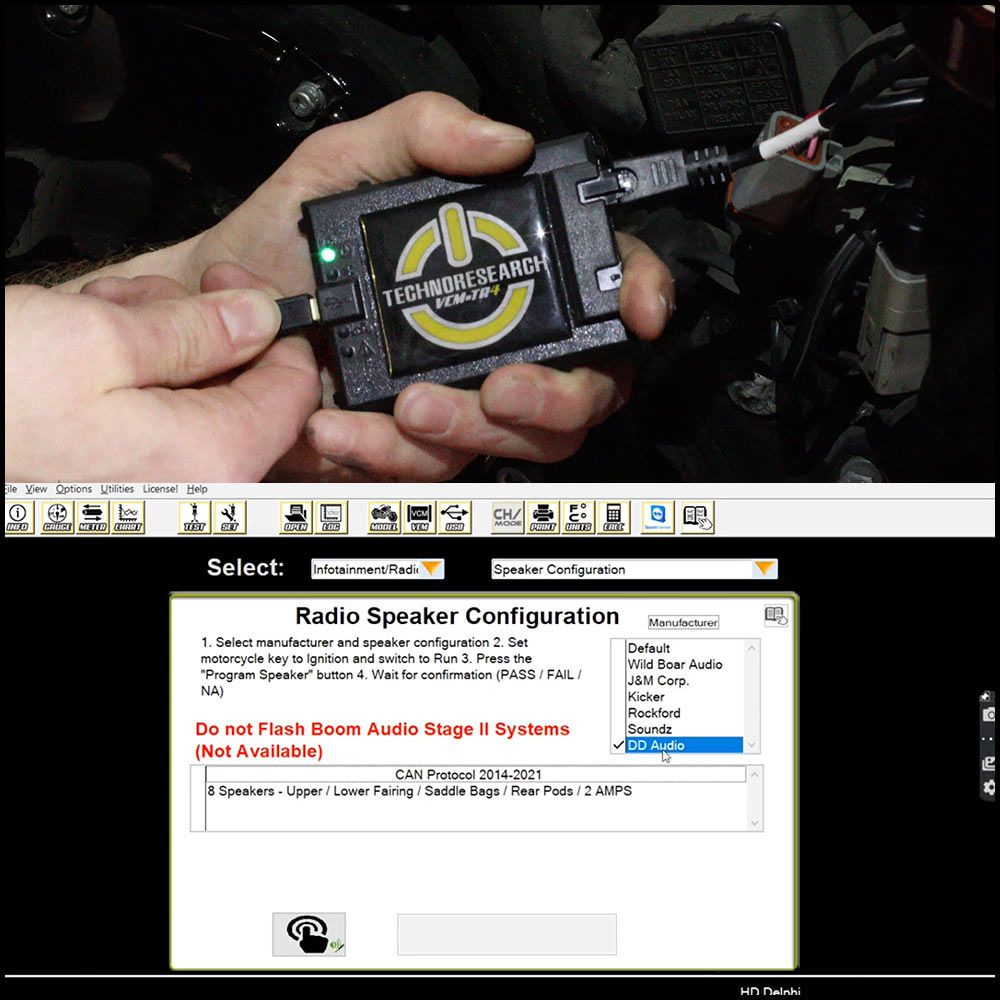Launch the TeamViewer toolbar icon
1000x1000 pixels.
pyautogui.click(x=658, y=517)
